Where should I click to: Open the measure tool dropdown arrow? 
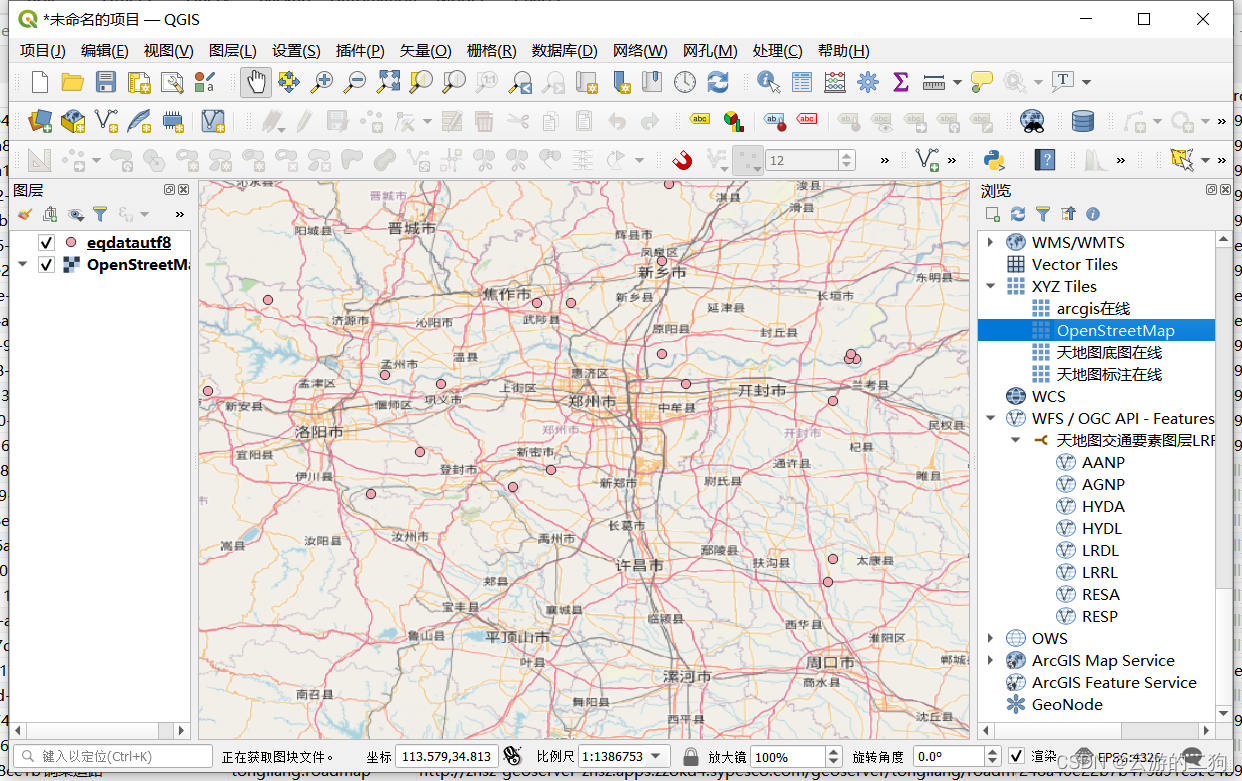(957, 82)
